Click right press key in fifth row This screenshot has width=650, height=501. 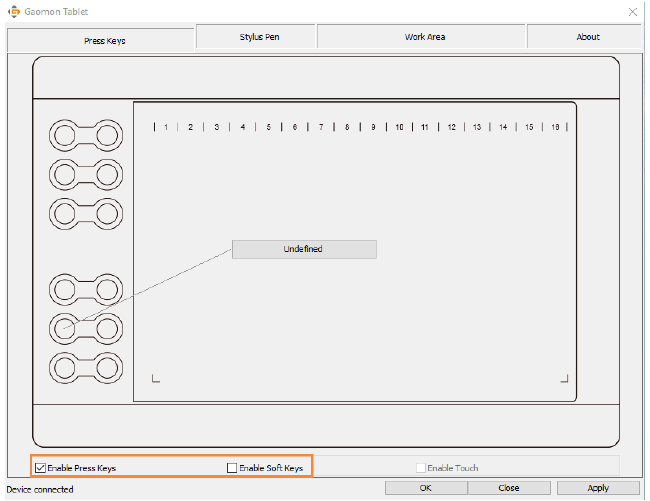107,329
